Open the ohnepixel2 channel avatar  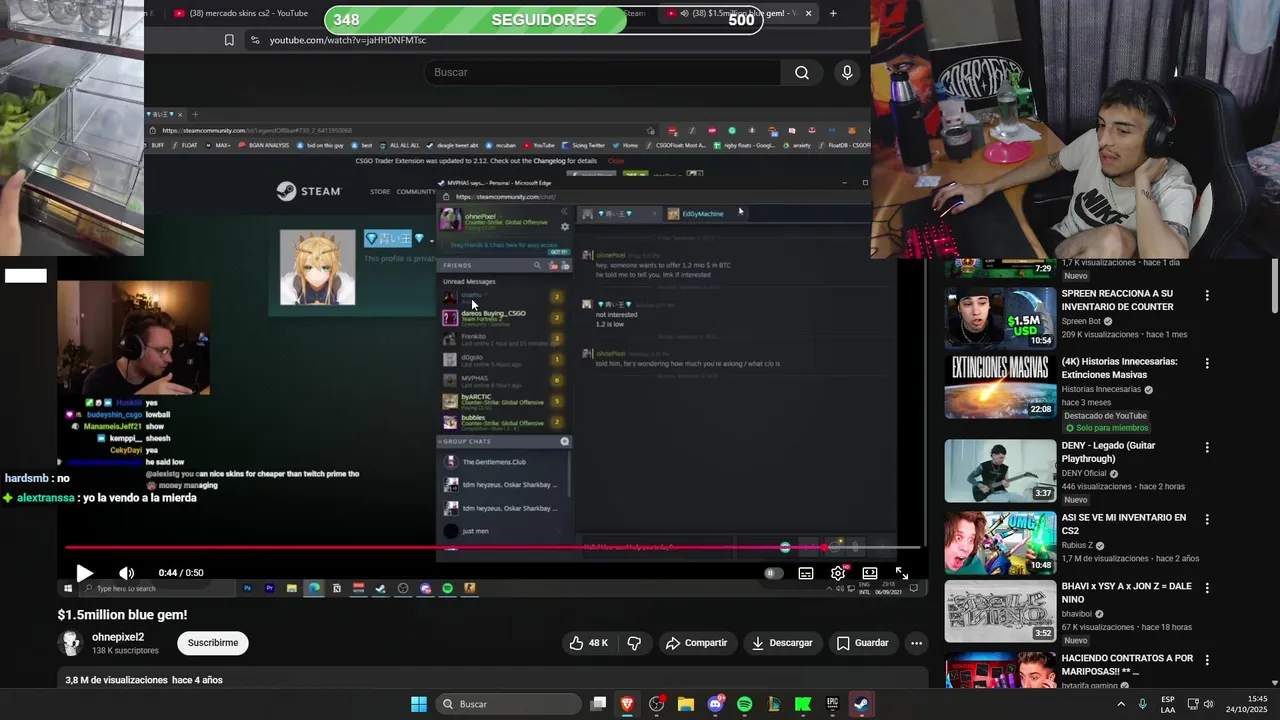[x=71, y=643]
